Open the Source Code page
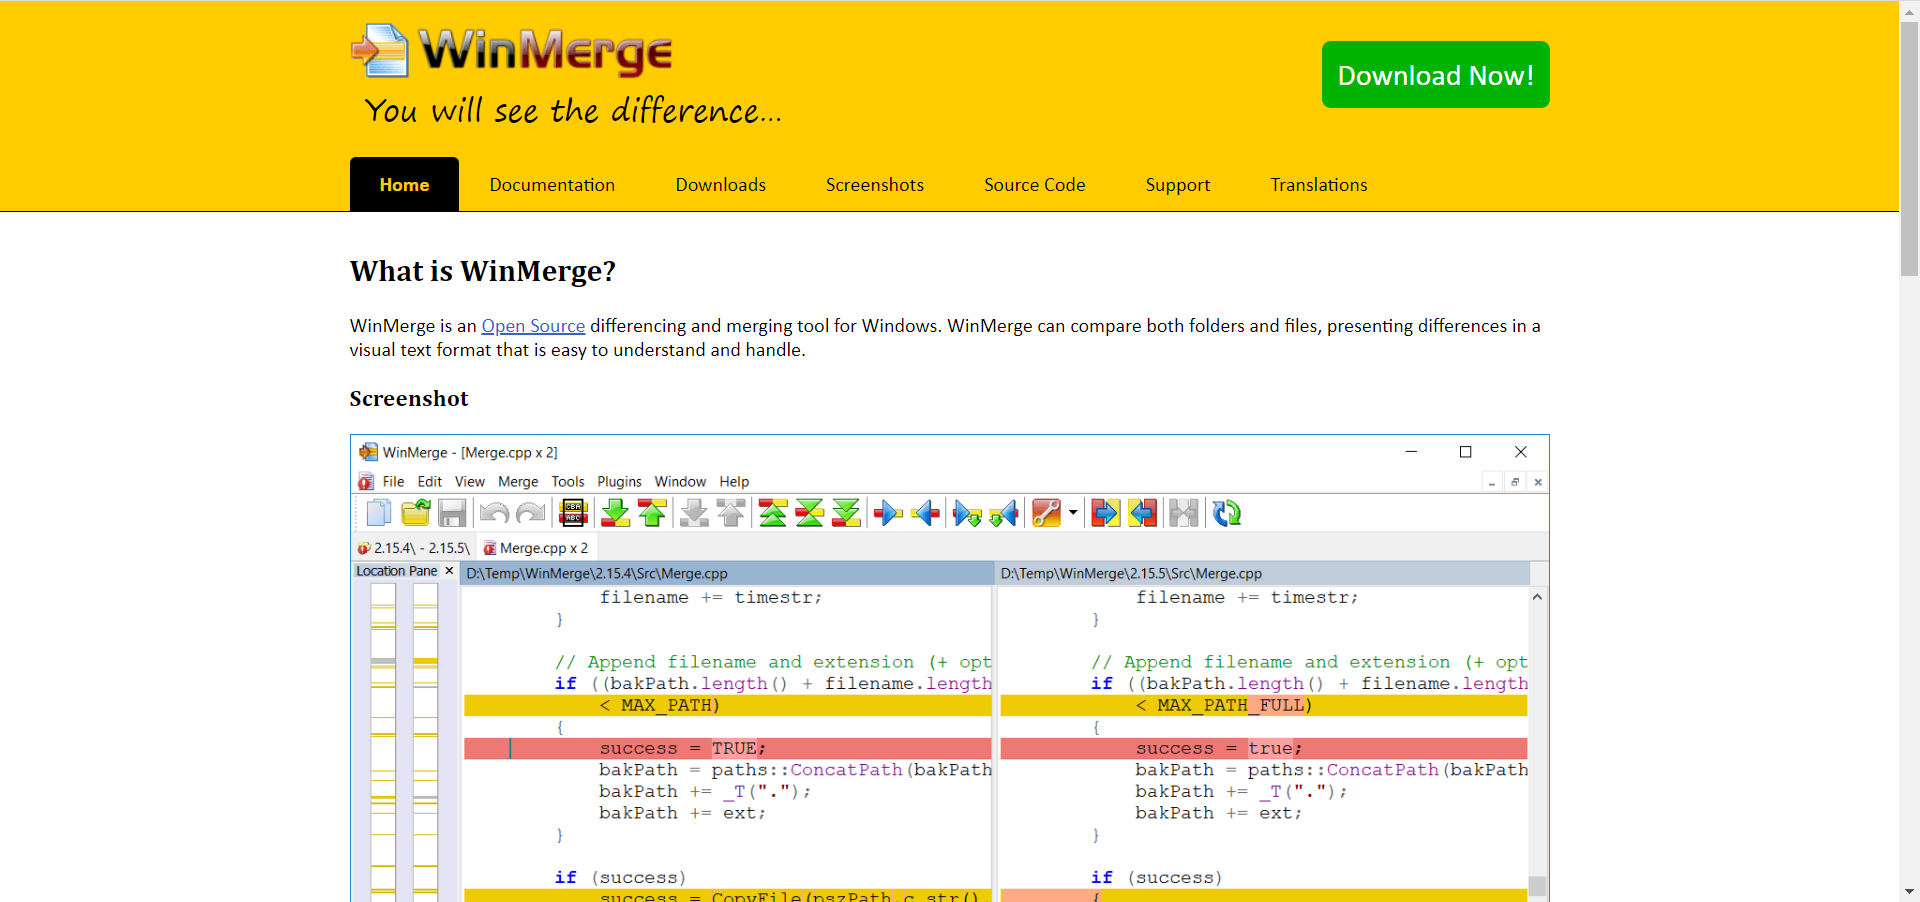1920x902 pixels. tap(1035, 185)
